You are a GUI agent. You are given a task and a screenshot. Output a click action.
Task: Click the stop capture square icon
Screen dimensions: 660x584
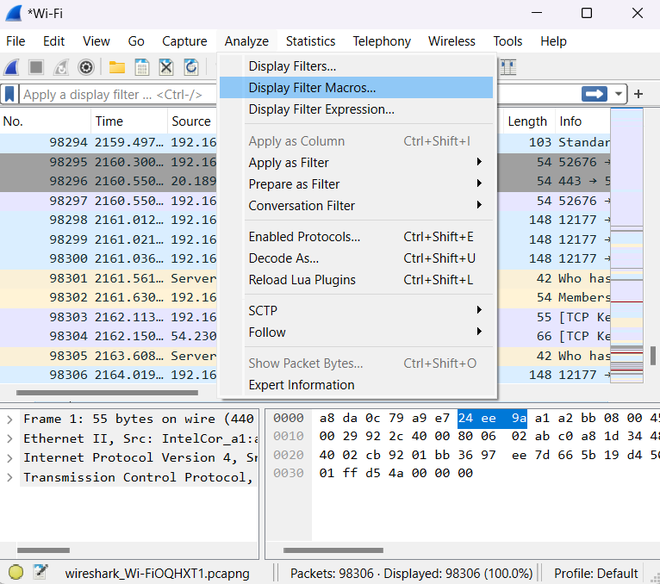(36, 67)
